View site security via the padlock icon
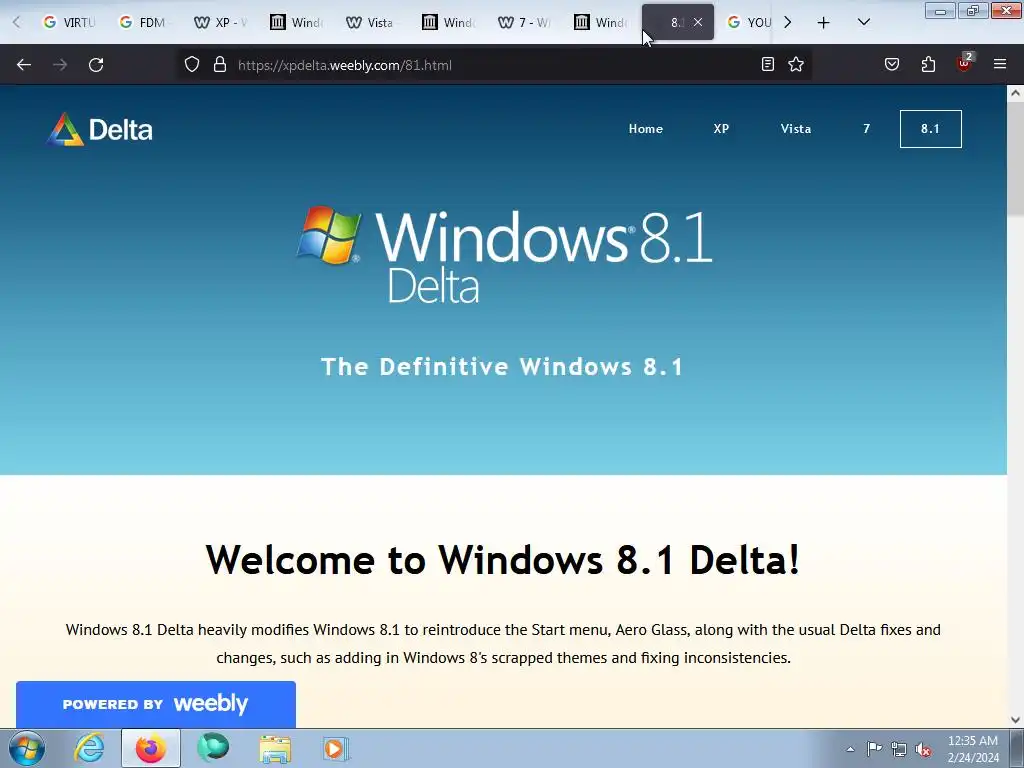This screenshot has height=768, width=1024. pos(220,65)
